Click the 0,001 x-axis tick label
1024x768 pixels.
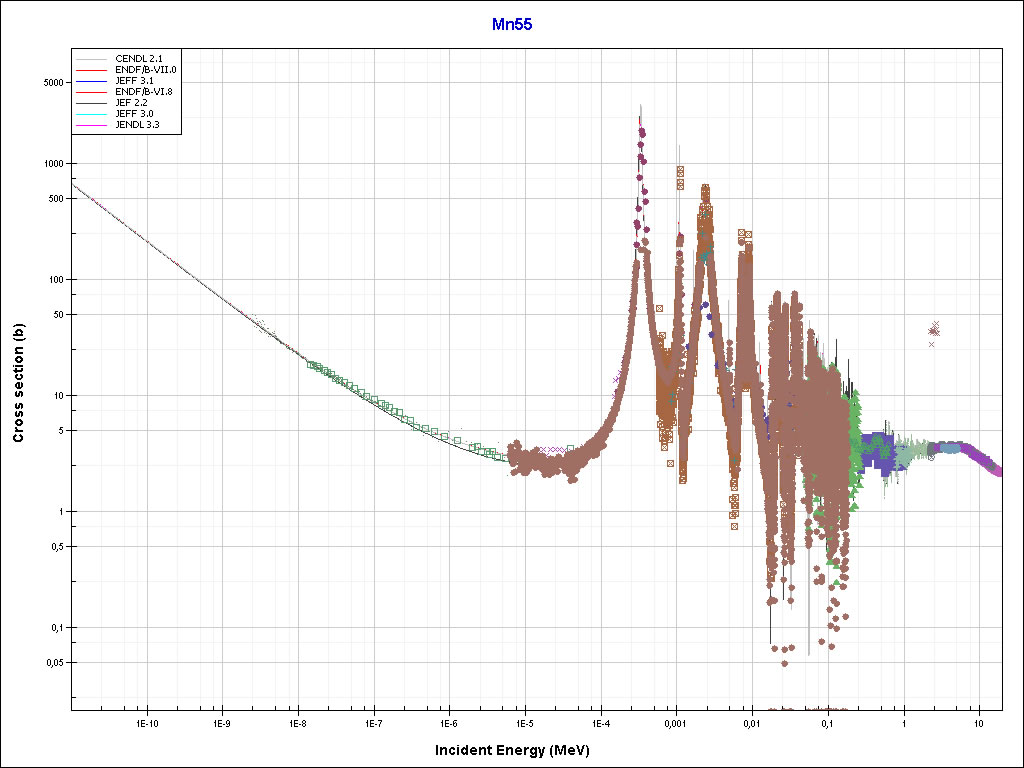[675, 722]
